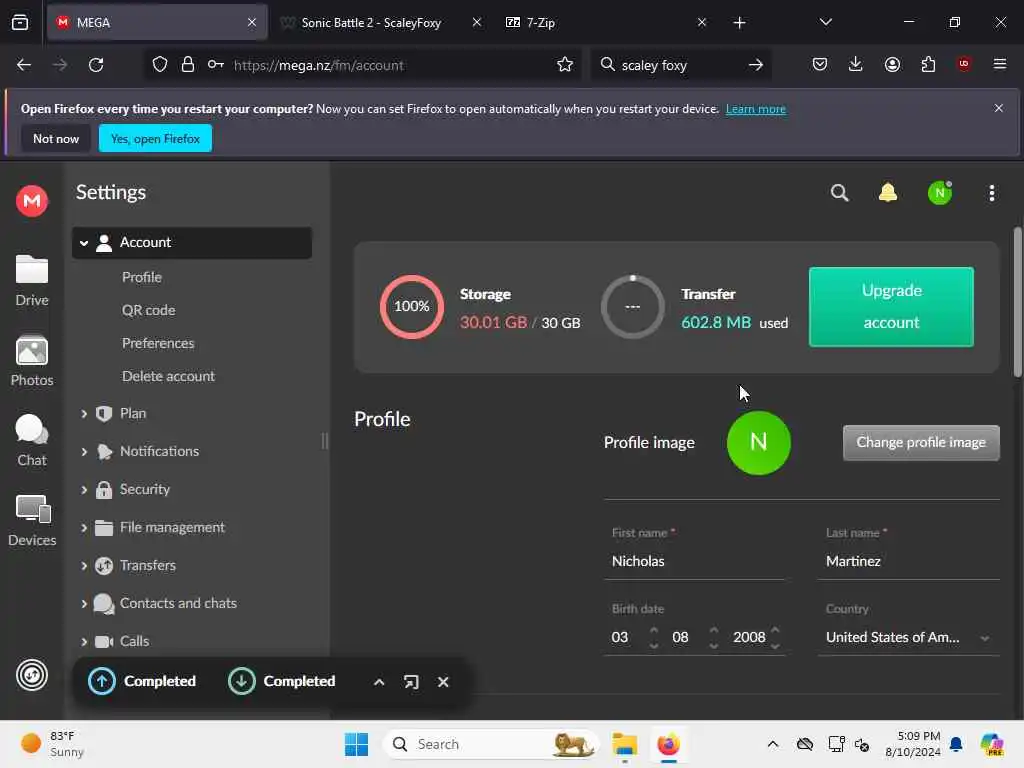Click the Upgrade account button
This screenshot has height=768, width=1024.
click(891, 307)
